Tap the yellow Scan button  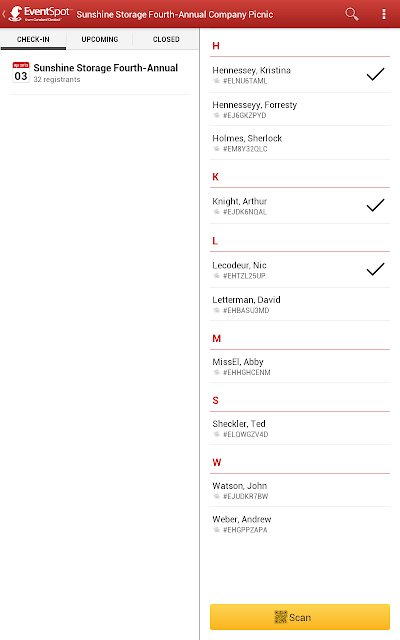[300, 617]
